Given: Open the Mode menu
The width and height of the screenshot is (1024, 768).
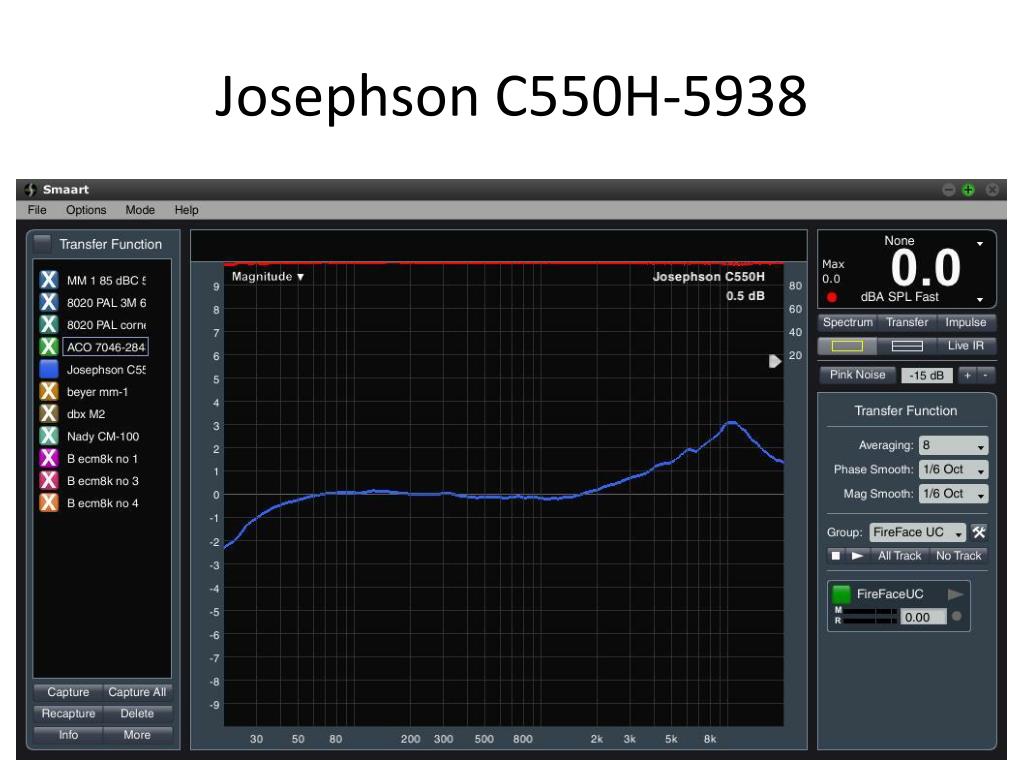Looking at the screenshot, I should pos(140,210).
